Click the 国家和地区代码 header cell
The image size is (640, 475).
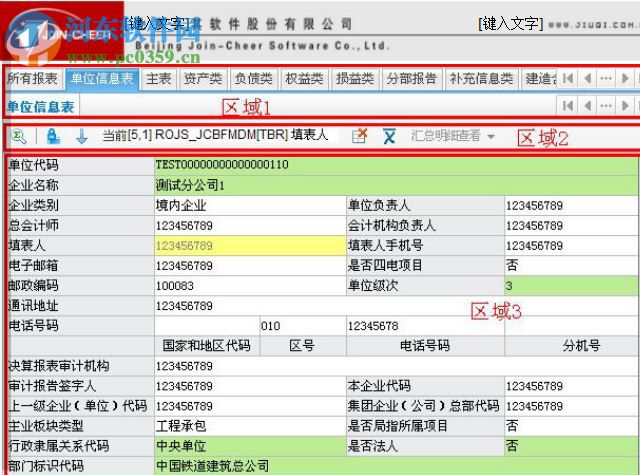pyautogui.click(x=207, y=346)
